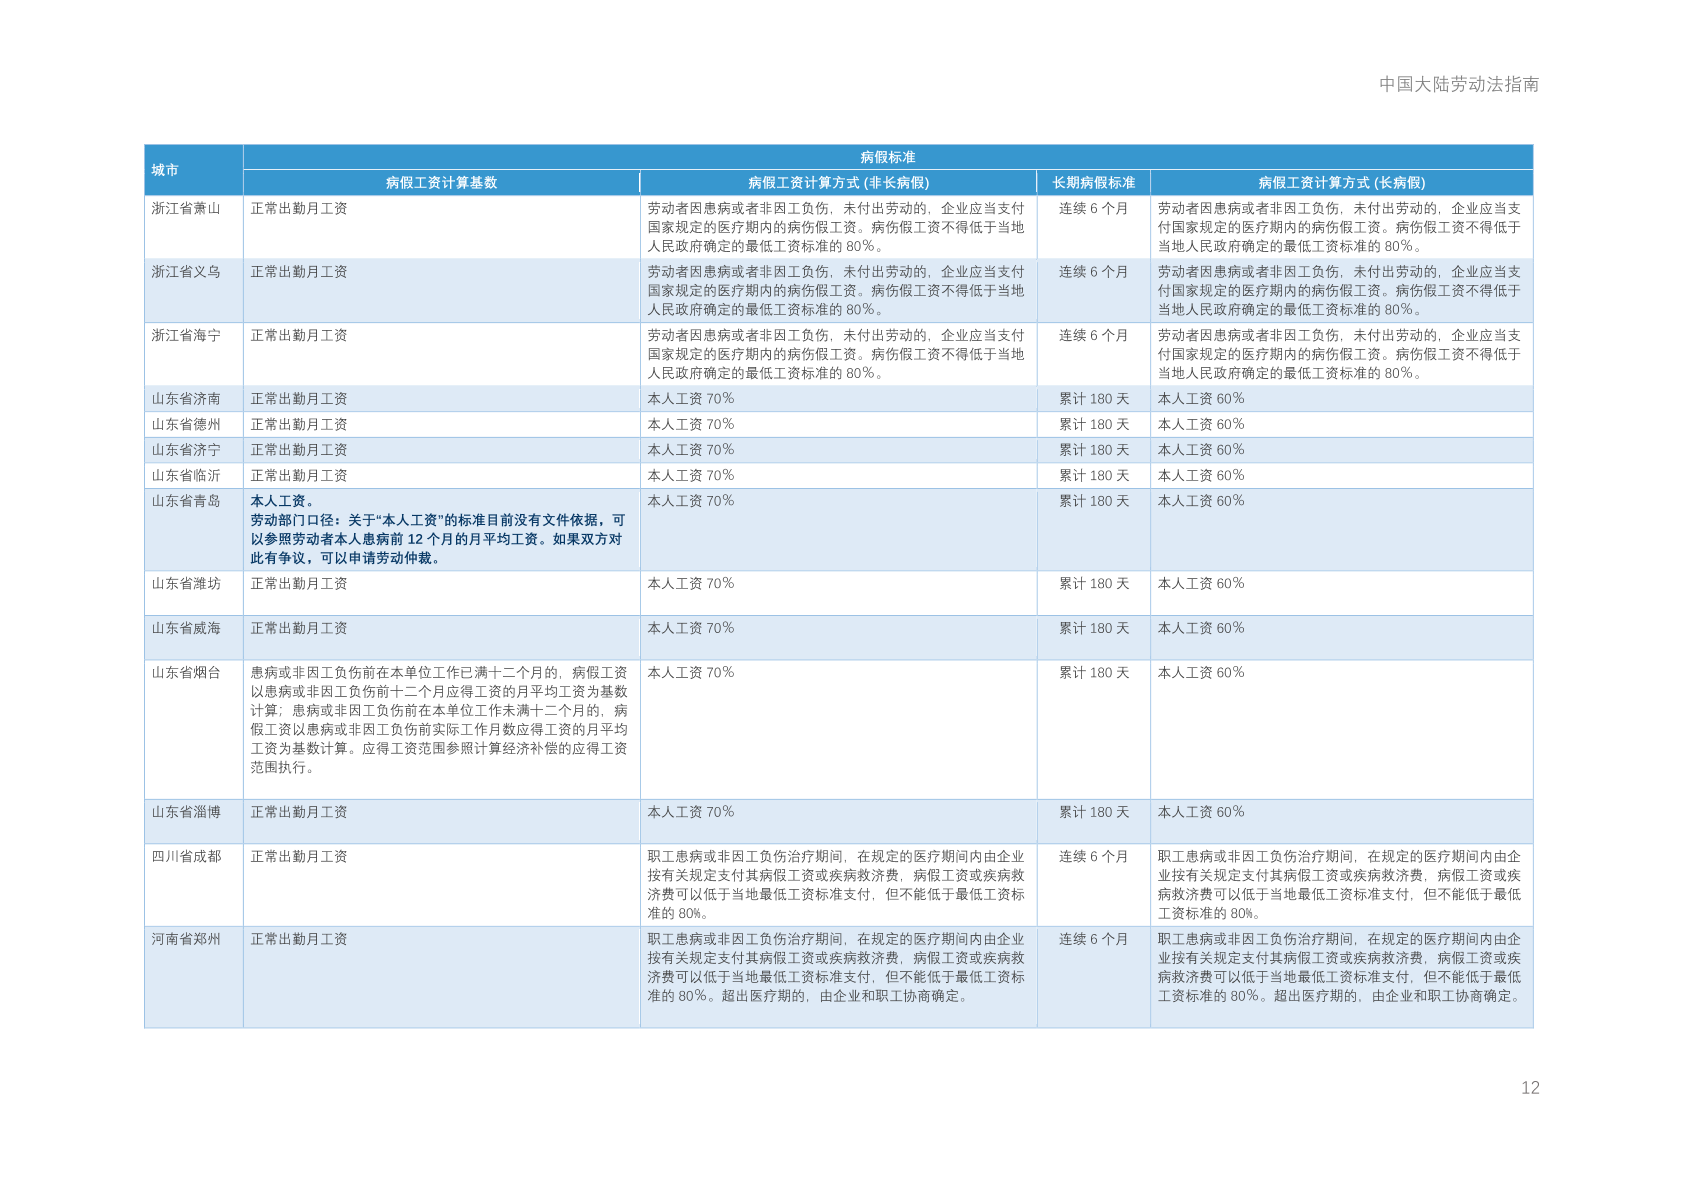Select the 河南省郑州 city cell
The image size is (1684, 1191).
[186, 940]
